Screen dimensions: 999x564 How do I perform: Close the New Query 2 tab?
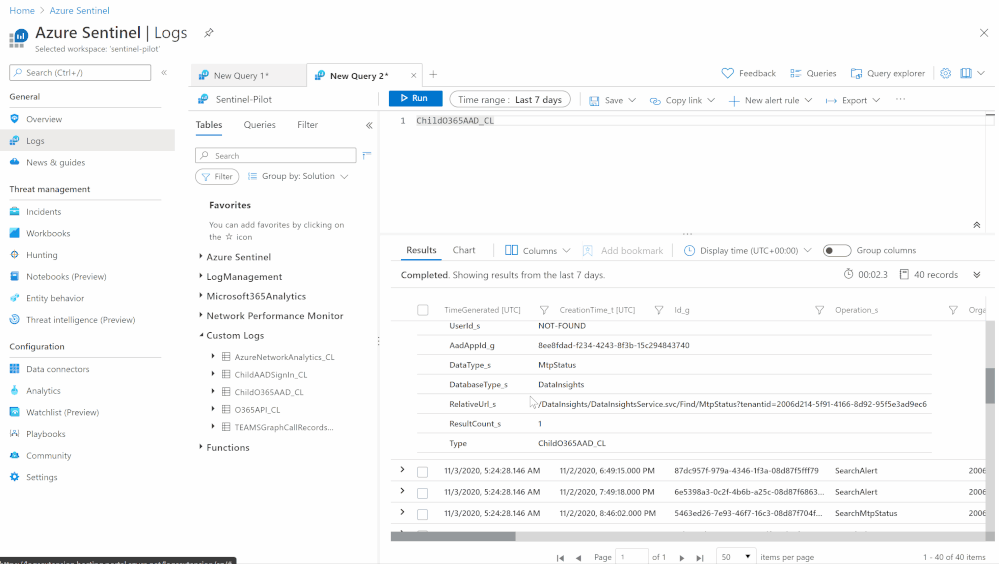413,75
